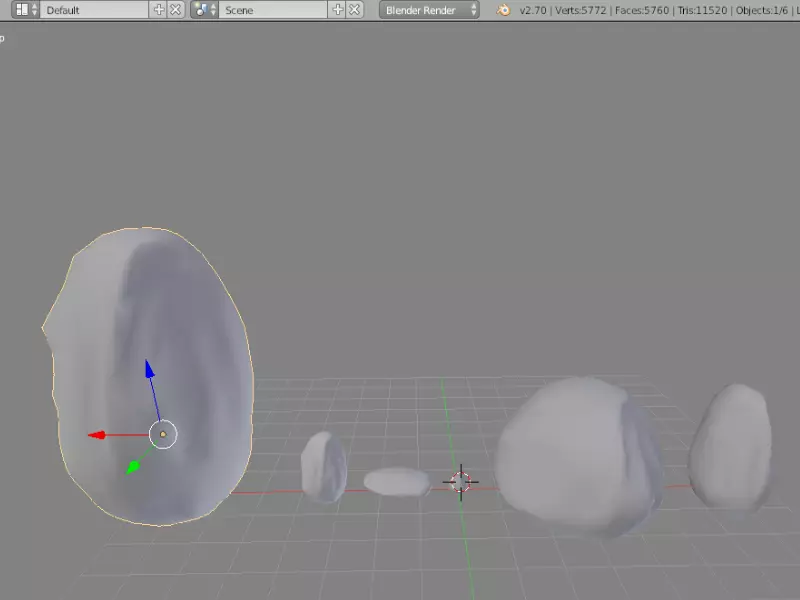Viewport: 800px width, 600px height.
Task: Click the Tris:11520 statistic
Action: tap(702, 10)
